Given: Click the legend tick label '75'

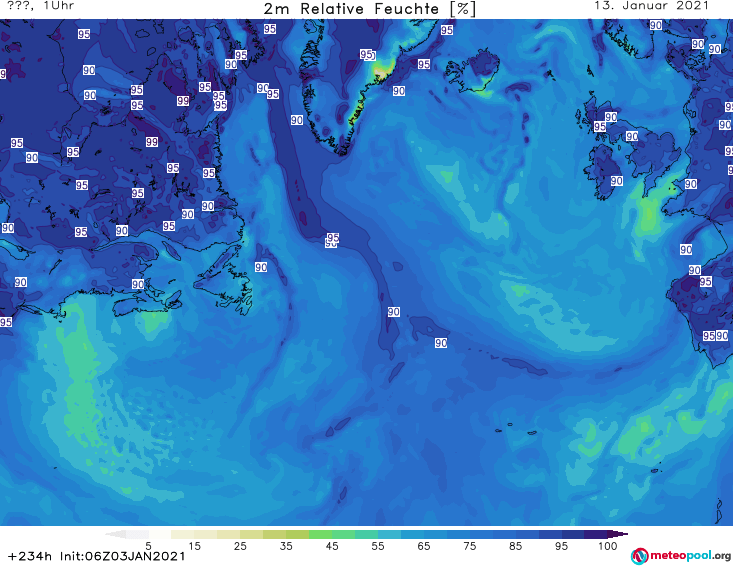Looking at the screenshot, I should (x=469, y=546).
